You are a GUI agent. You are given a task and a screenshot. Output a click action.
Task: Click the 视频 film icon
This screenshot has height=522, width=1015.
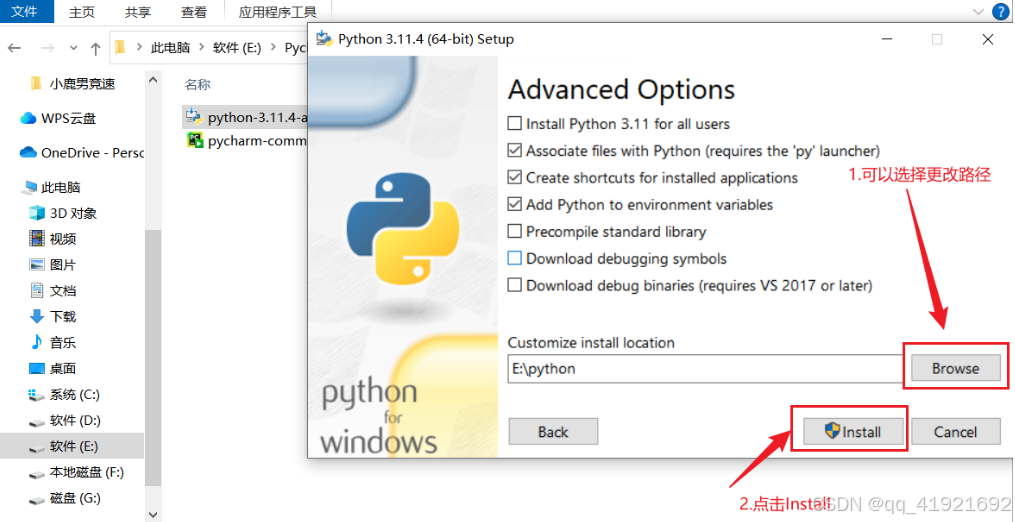coord(37,239)
